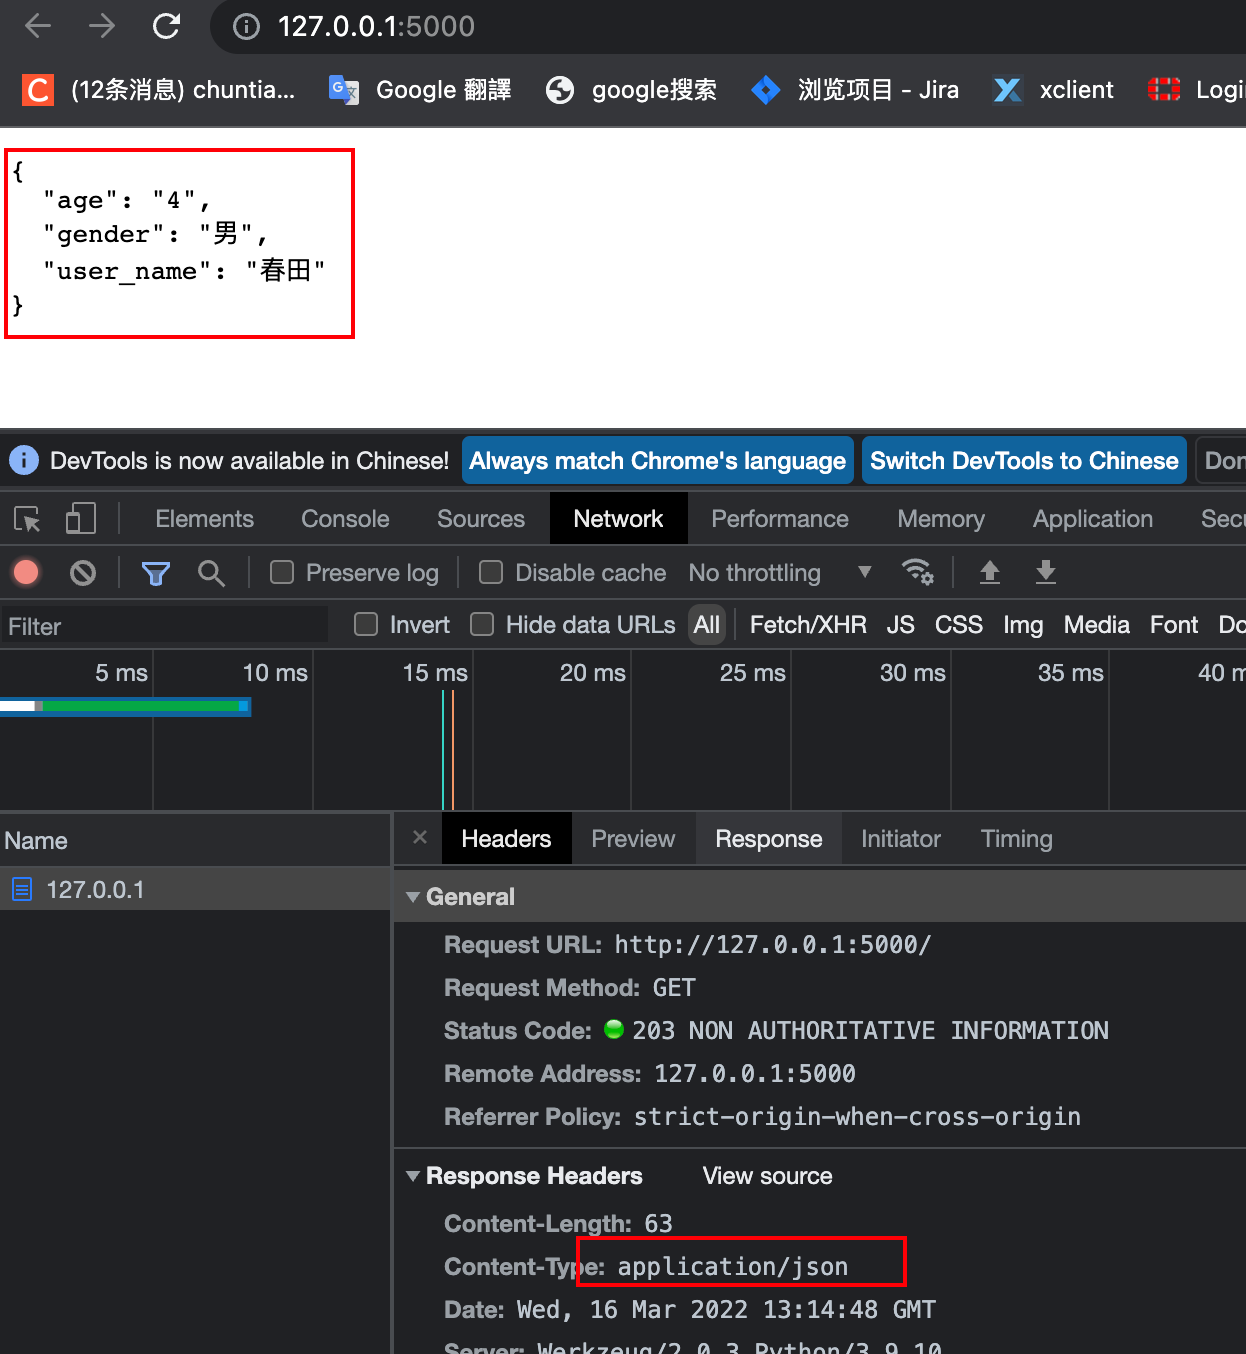
Task: Filter requests by Font
Action: pos(1174,625)
